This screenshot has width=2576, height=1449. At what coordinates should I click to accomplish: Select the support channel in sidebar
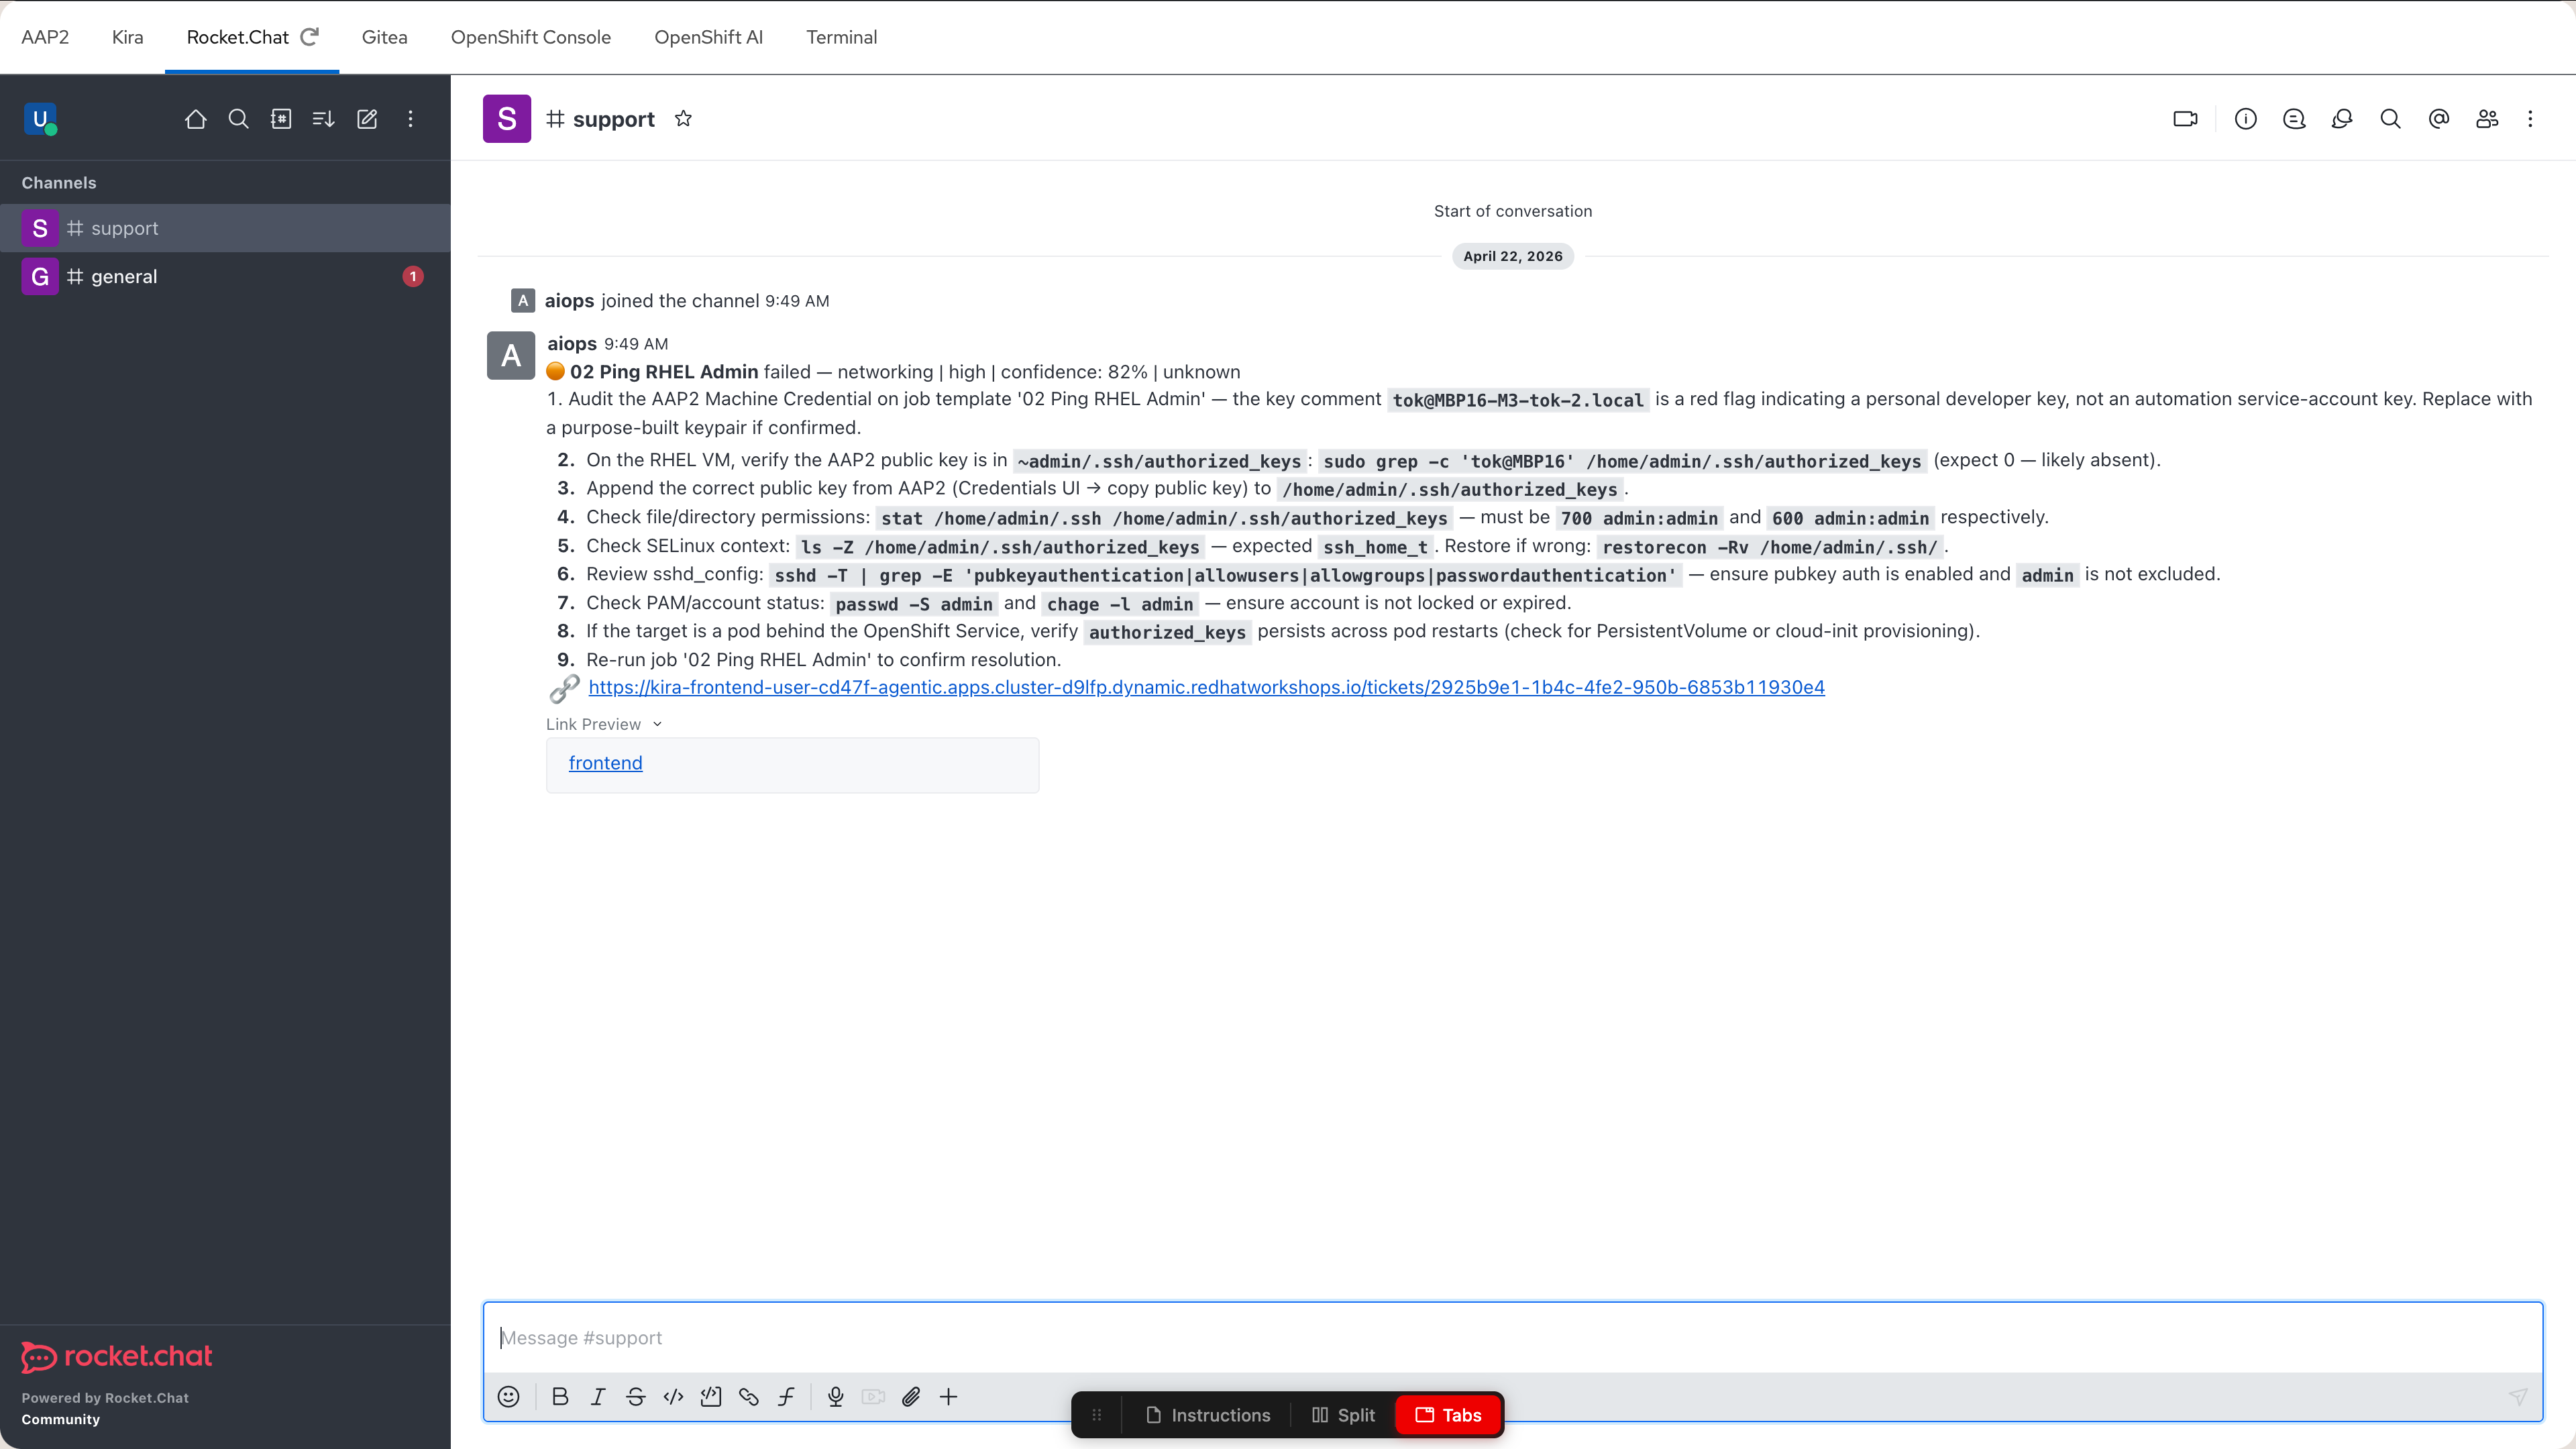click(x=225, y=228)
